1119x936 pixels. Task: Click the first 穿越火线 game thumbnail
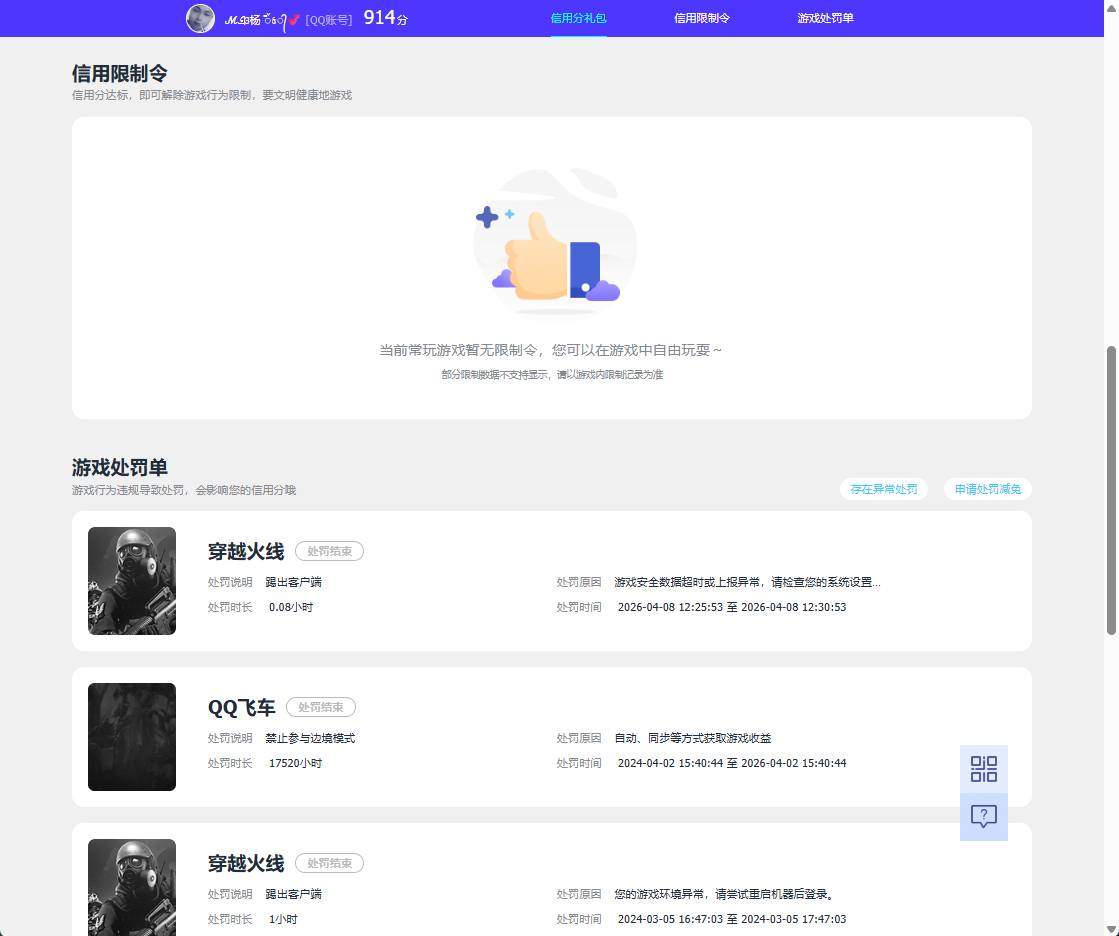click(132, 581)
